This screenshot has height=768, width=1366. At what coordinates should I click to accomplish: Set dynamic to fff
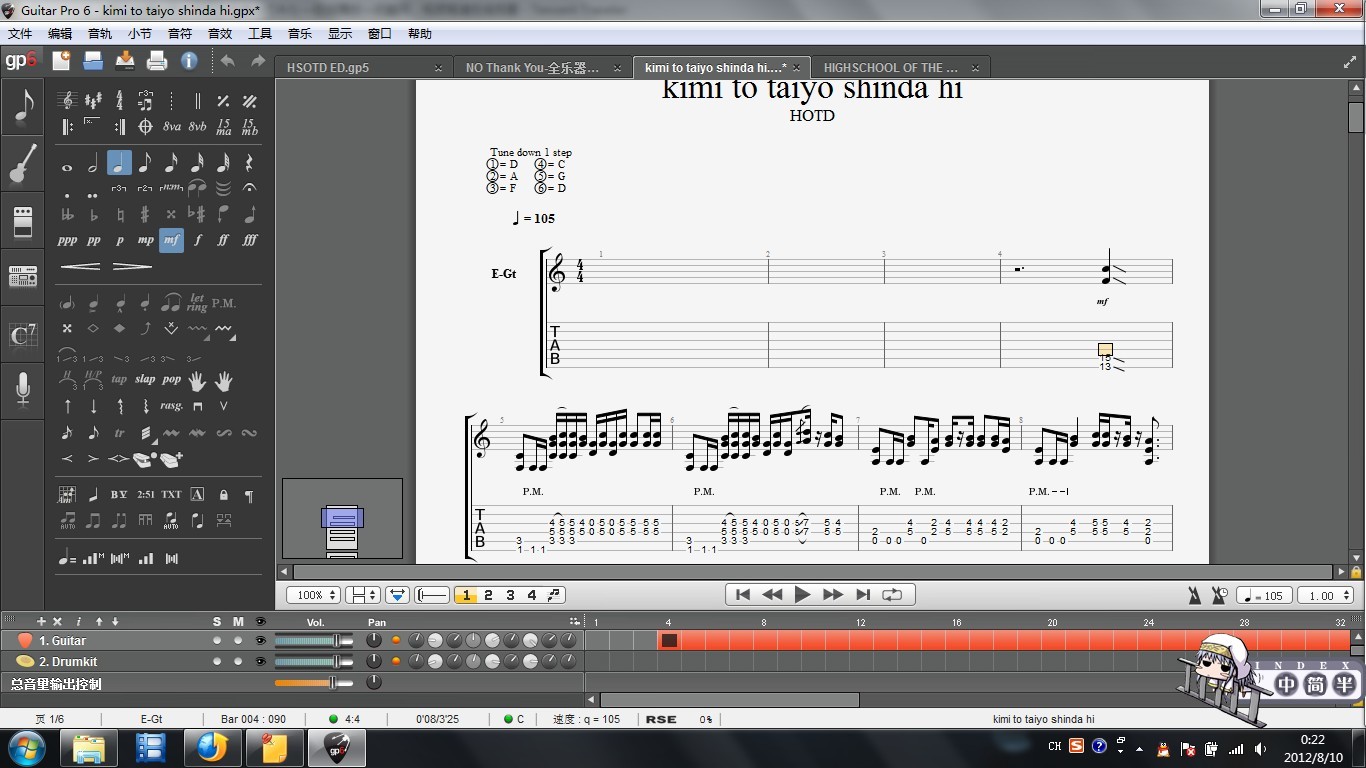coord(249,240)
